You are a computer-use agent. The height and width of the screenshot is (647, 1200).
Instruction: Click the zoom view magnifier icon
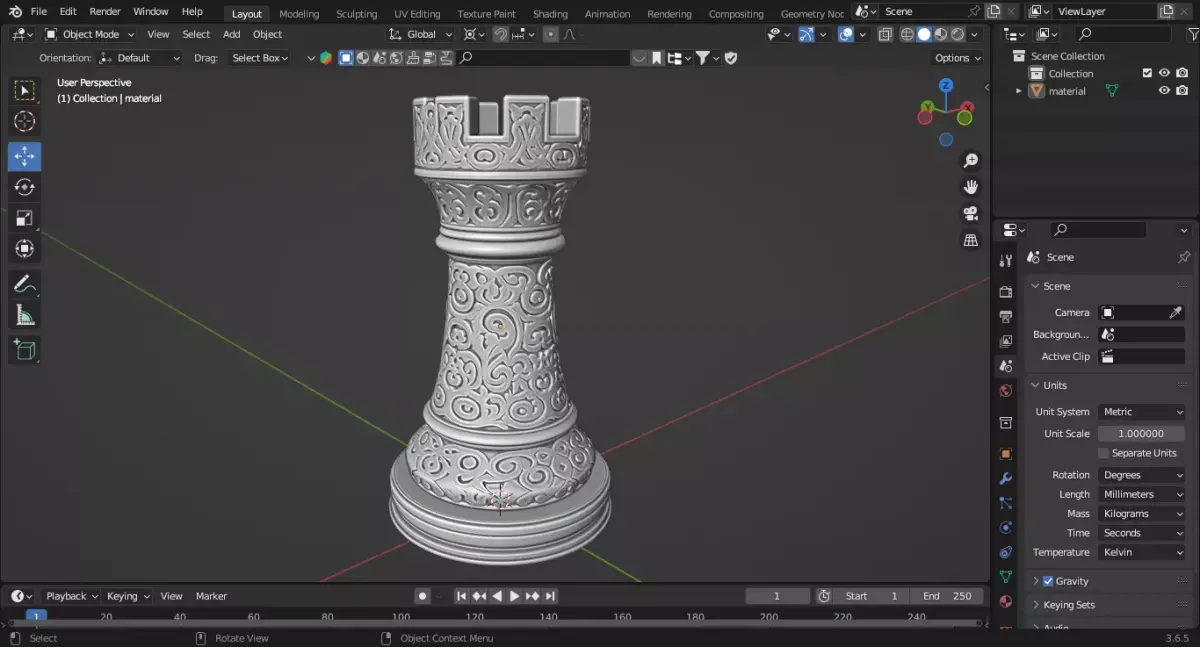coord(970,161)
